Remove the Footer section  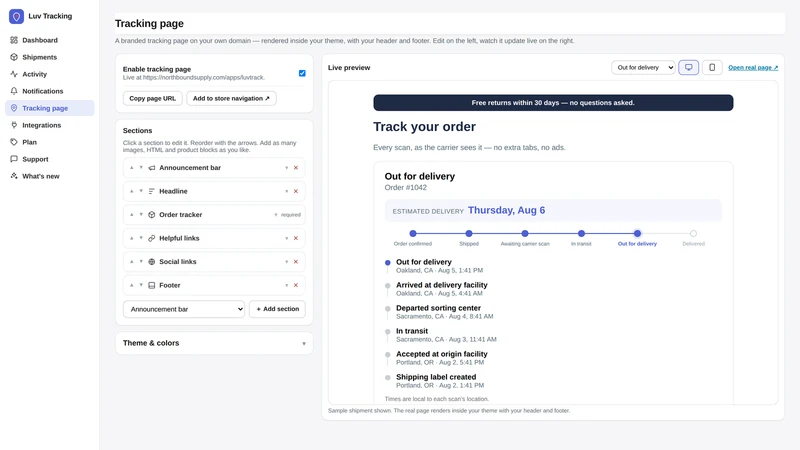pos(296,285)
